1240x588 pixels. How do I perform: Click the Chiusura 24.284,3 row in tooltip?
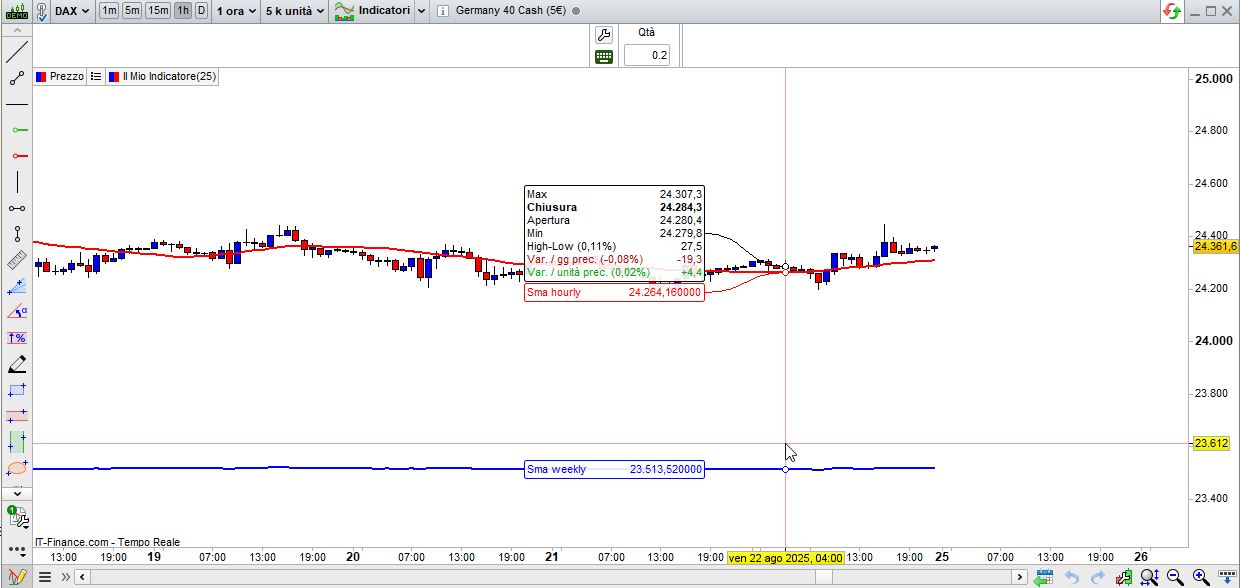614,207
